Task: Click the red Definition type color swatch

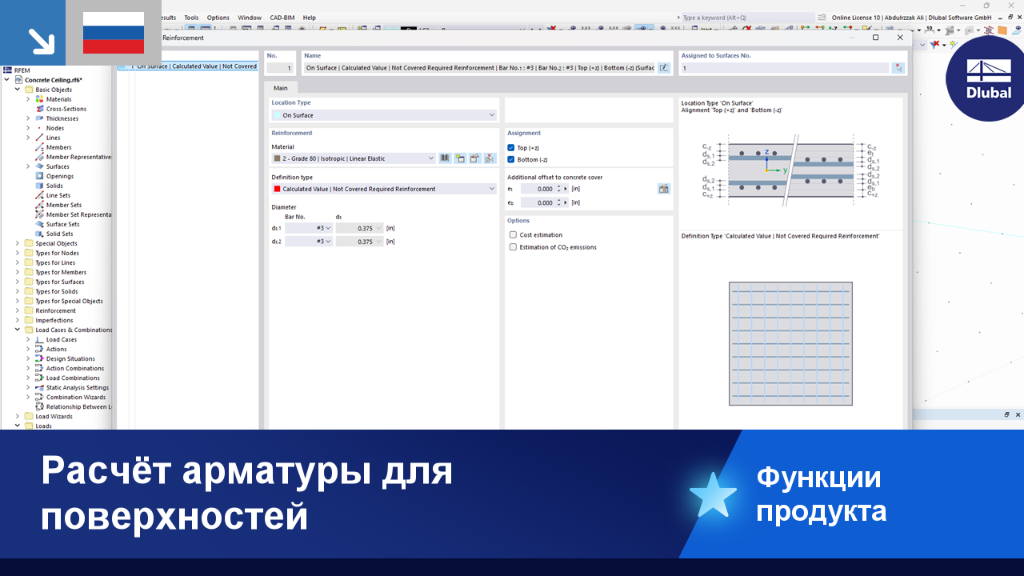Action: tap(277, 189)
